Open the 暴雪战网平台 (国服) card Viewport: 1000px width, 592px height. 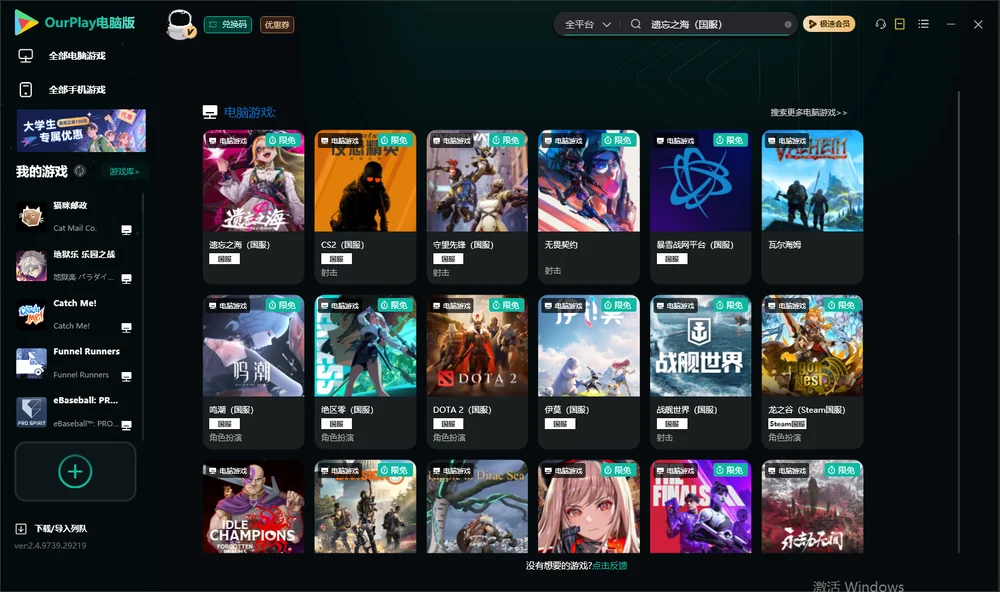[x=700, y=207]
